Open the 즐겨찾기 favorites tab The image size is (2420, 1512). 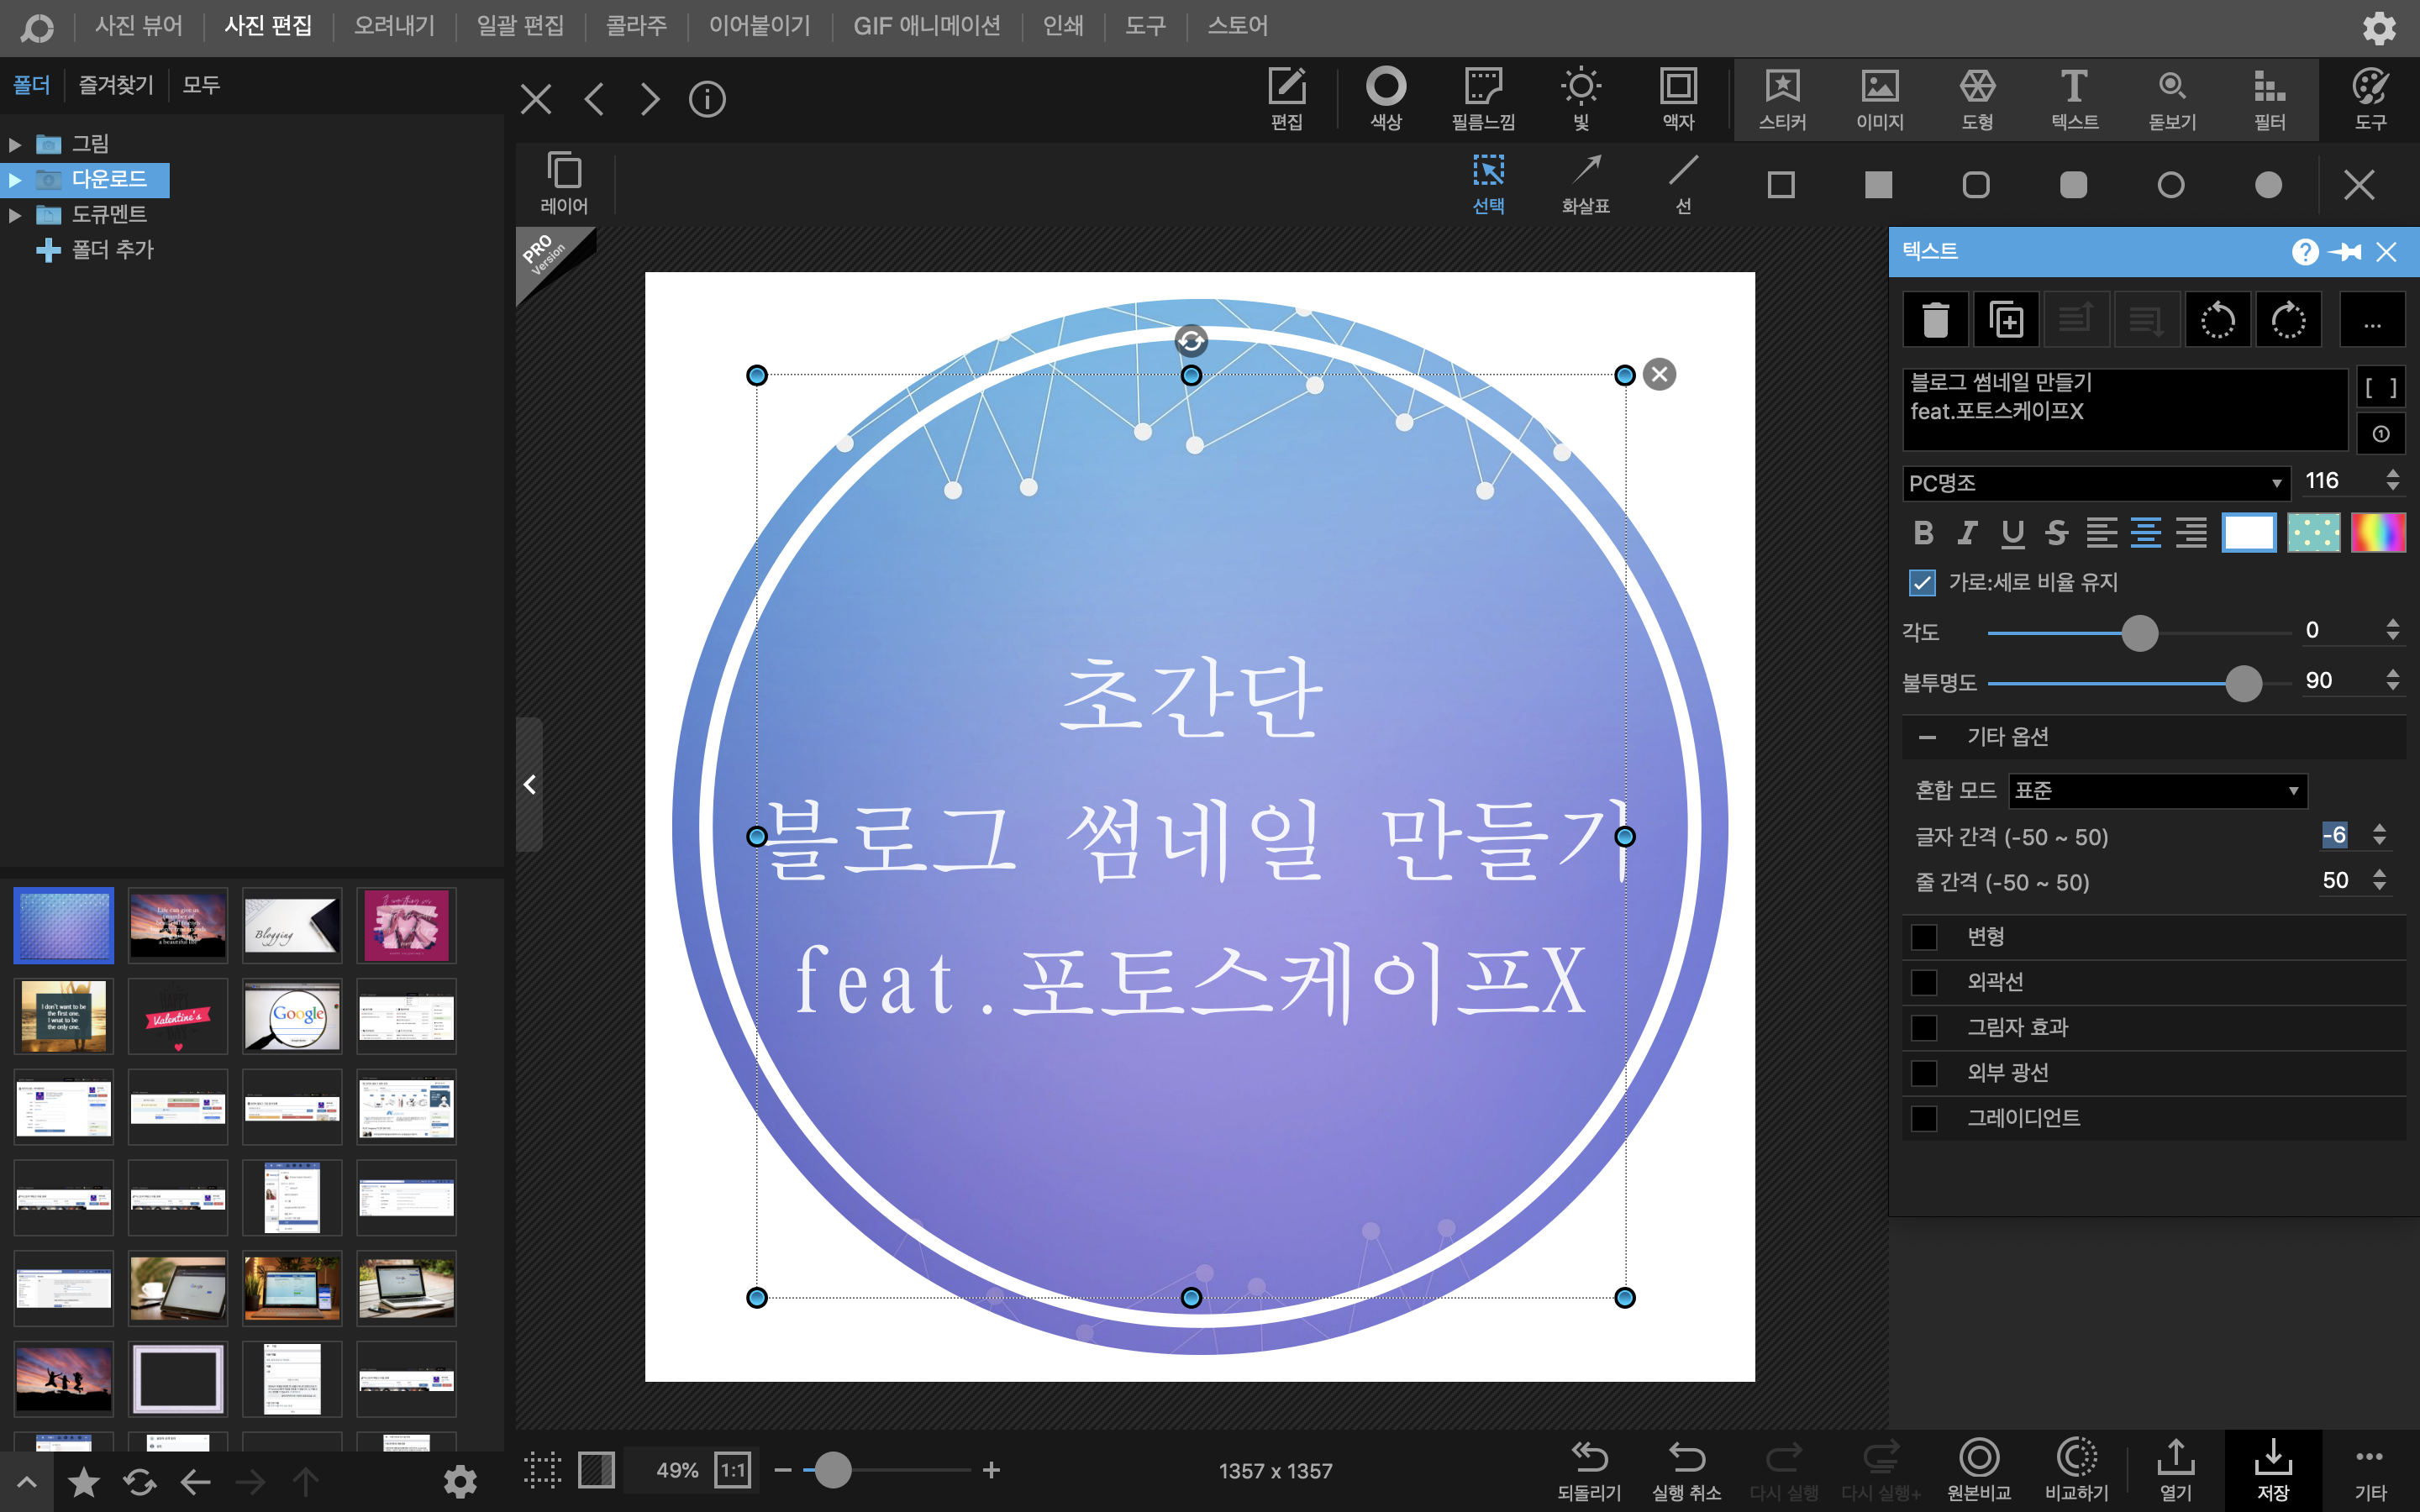click(x=116, y=85)
